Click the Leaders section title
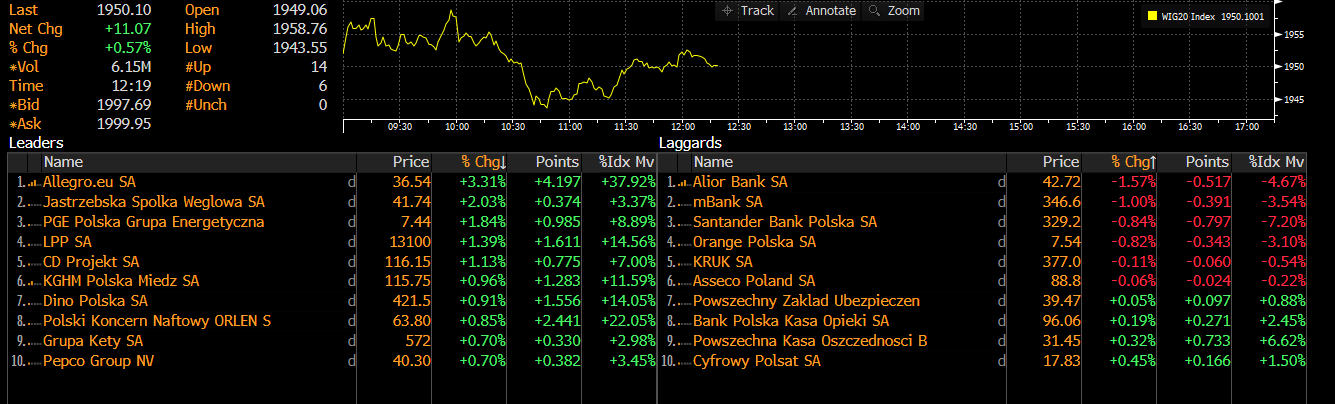The image size is (1335, 404). point(36,144)
